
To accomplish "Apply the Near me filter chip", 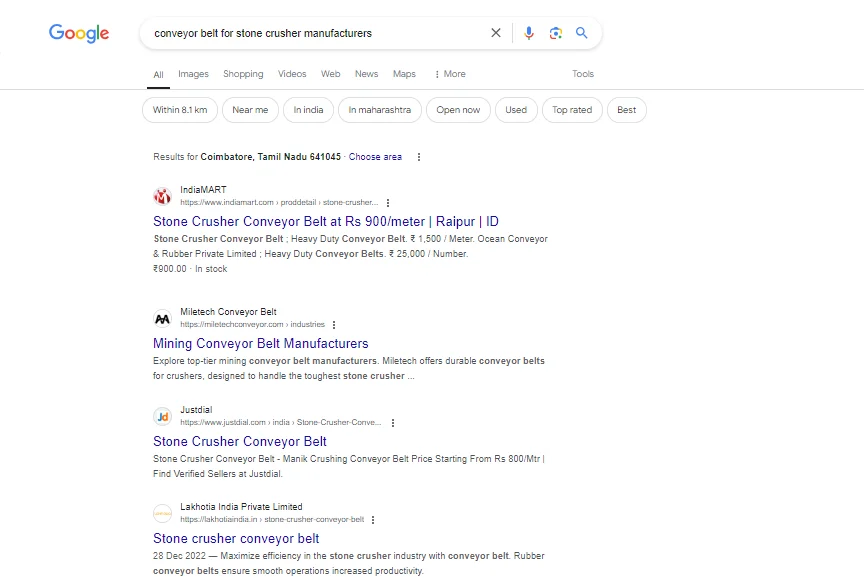I will (250, 110).
